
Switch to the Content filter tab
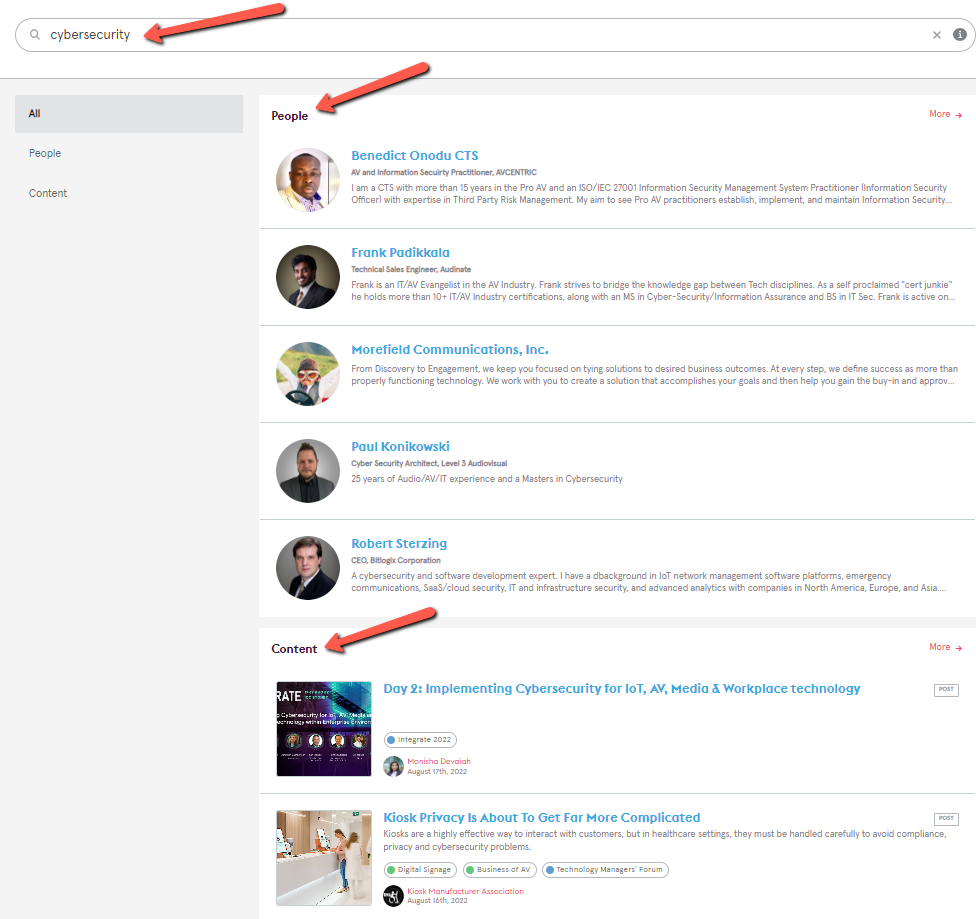point(48,193)
